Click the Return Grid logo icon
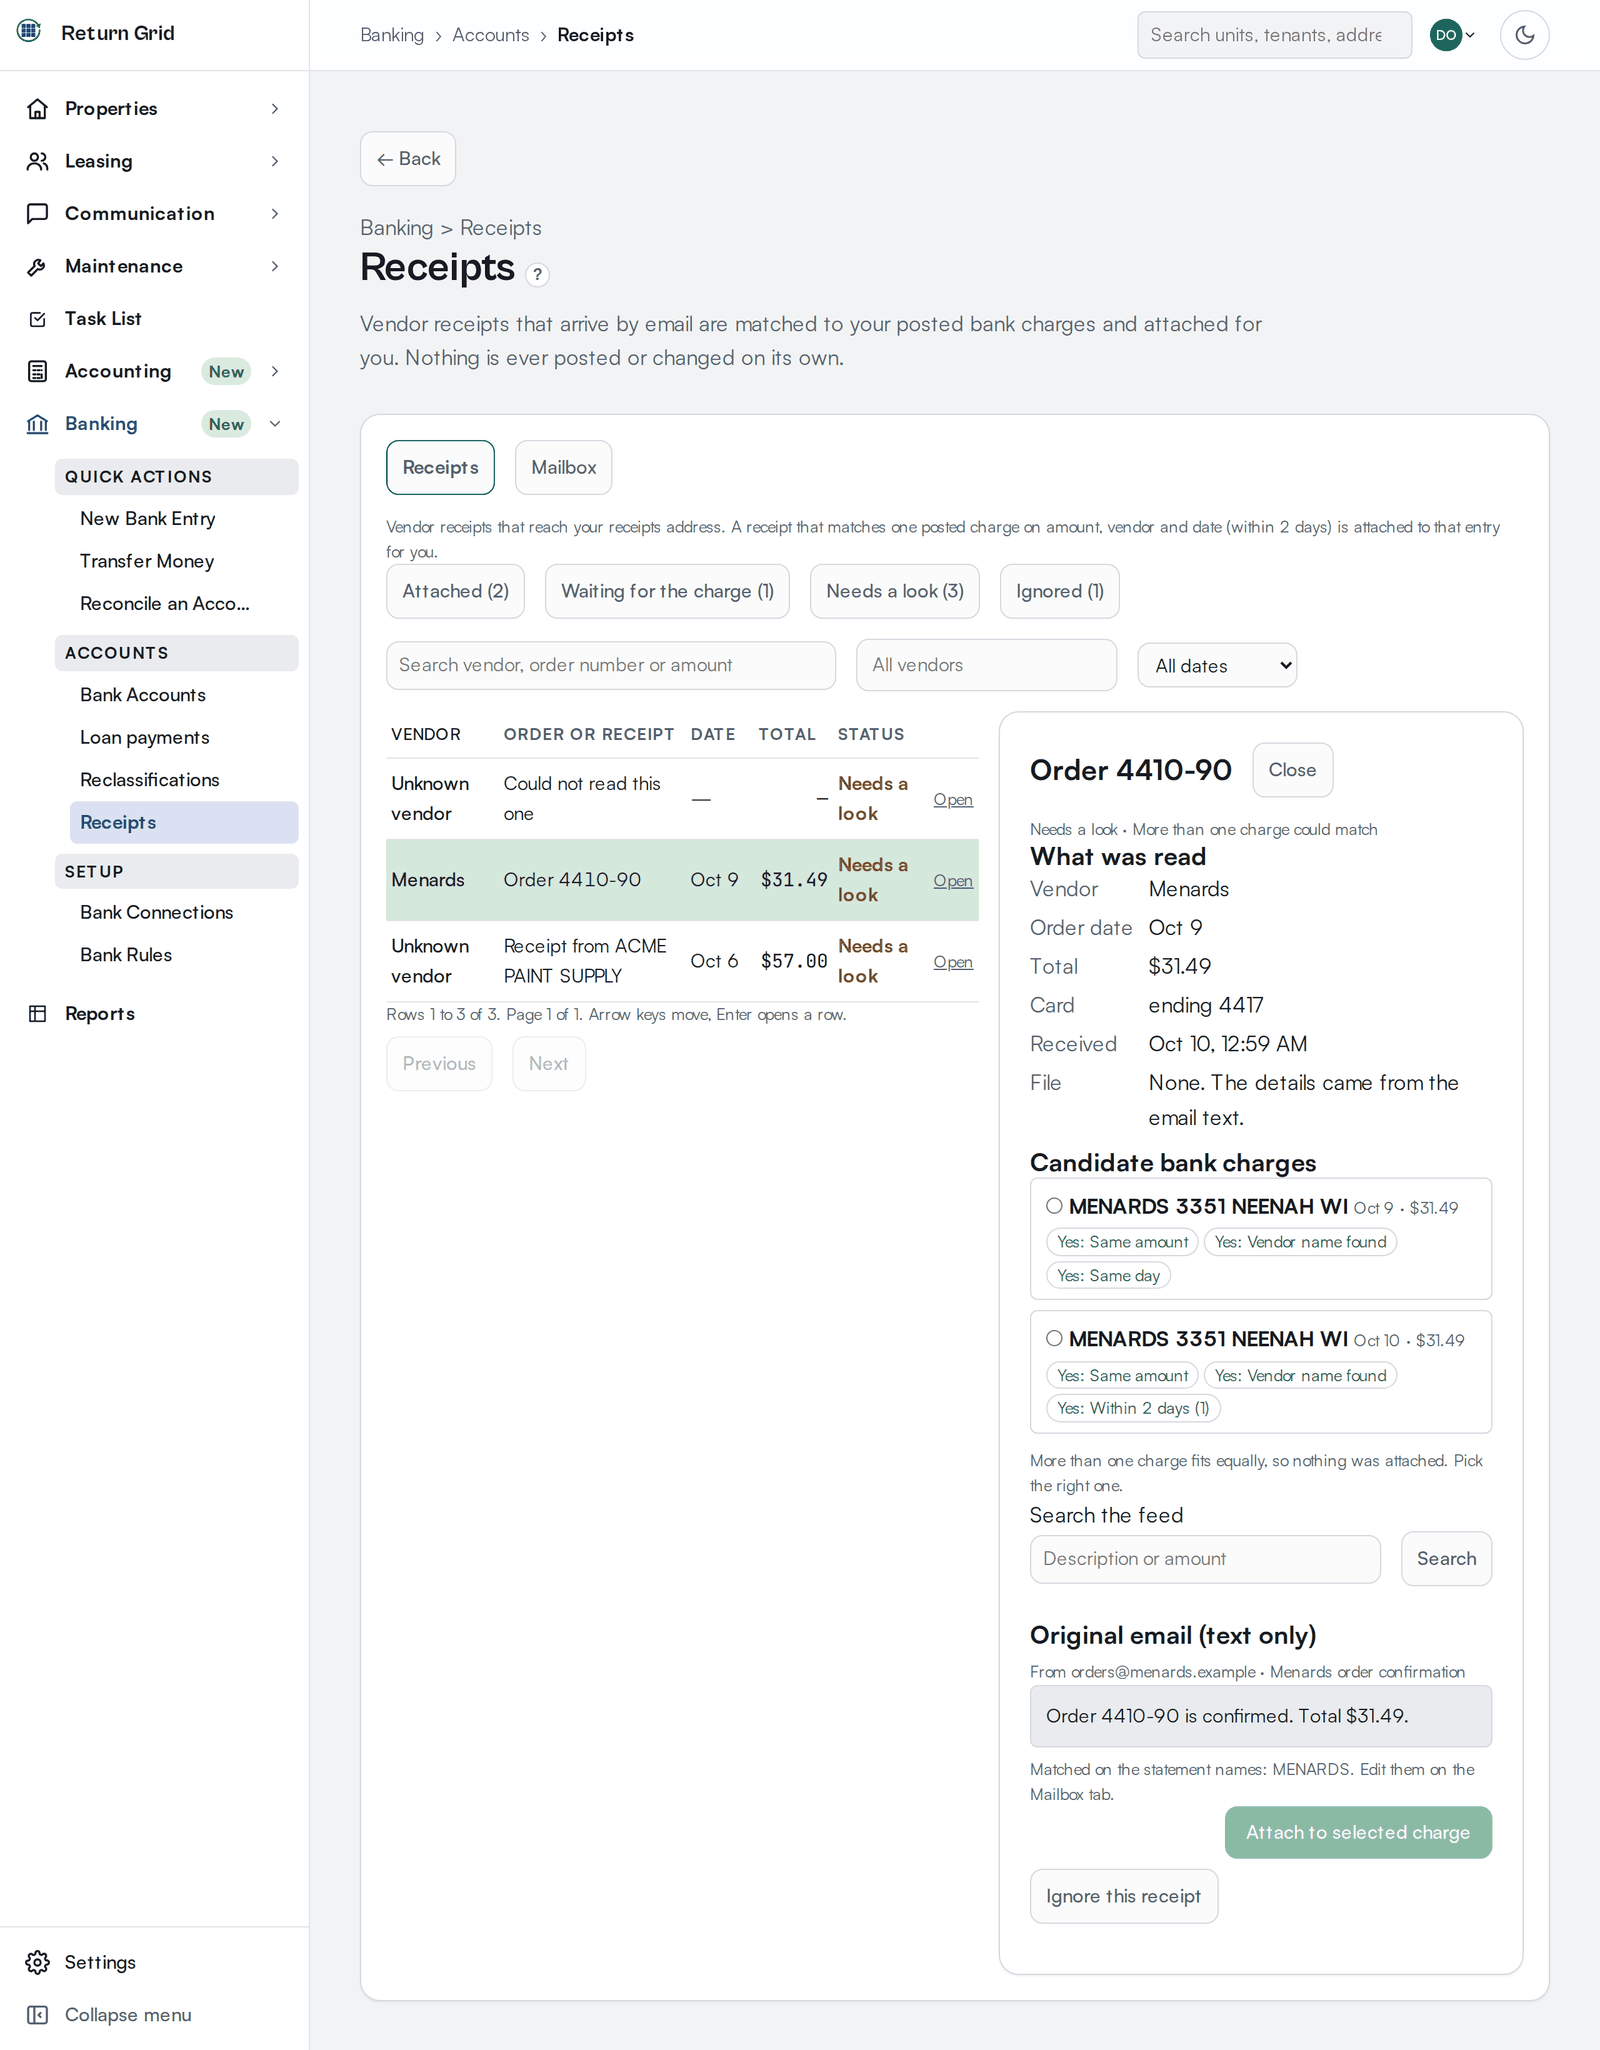The image size is (1600, 2050). point(29,31)
